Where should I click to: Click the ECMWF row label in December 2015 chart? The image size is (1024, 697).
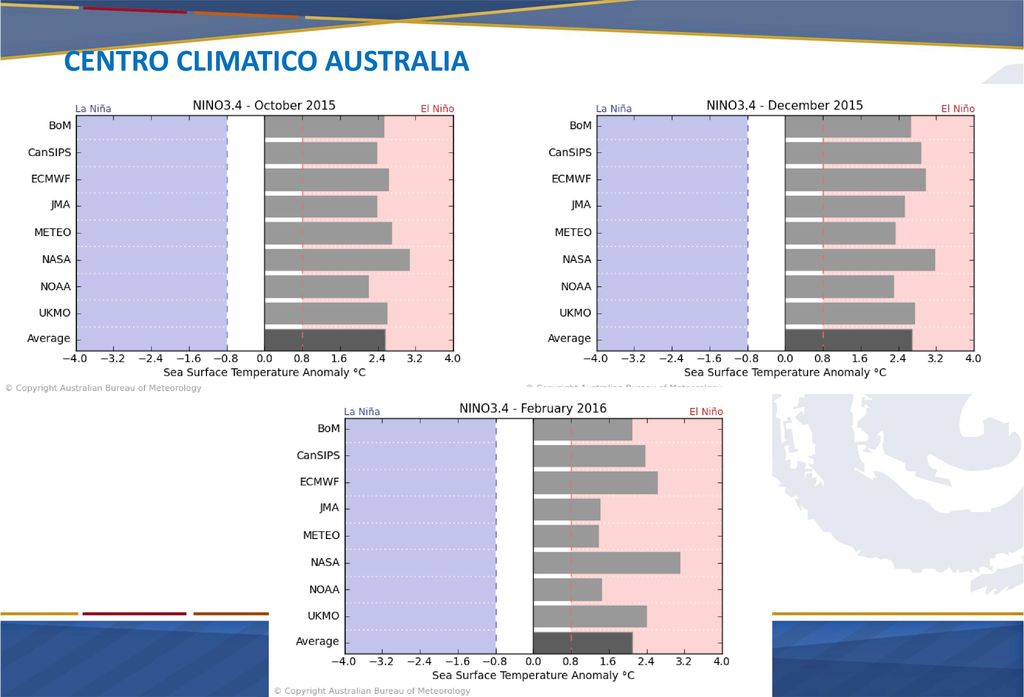[571, 179]
